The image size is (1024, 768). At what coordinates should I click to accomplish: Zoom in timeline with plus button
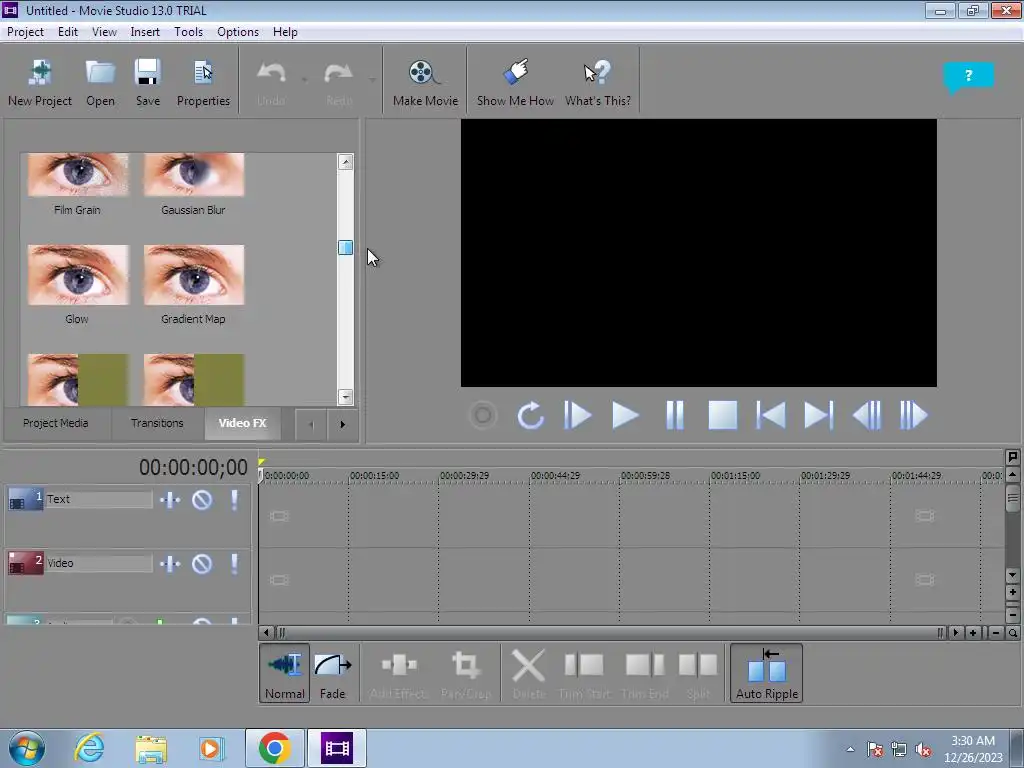click(x=973, y=632)
